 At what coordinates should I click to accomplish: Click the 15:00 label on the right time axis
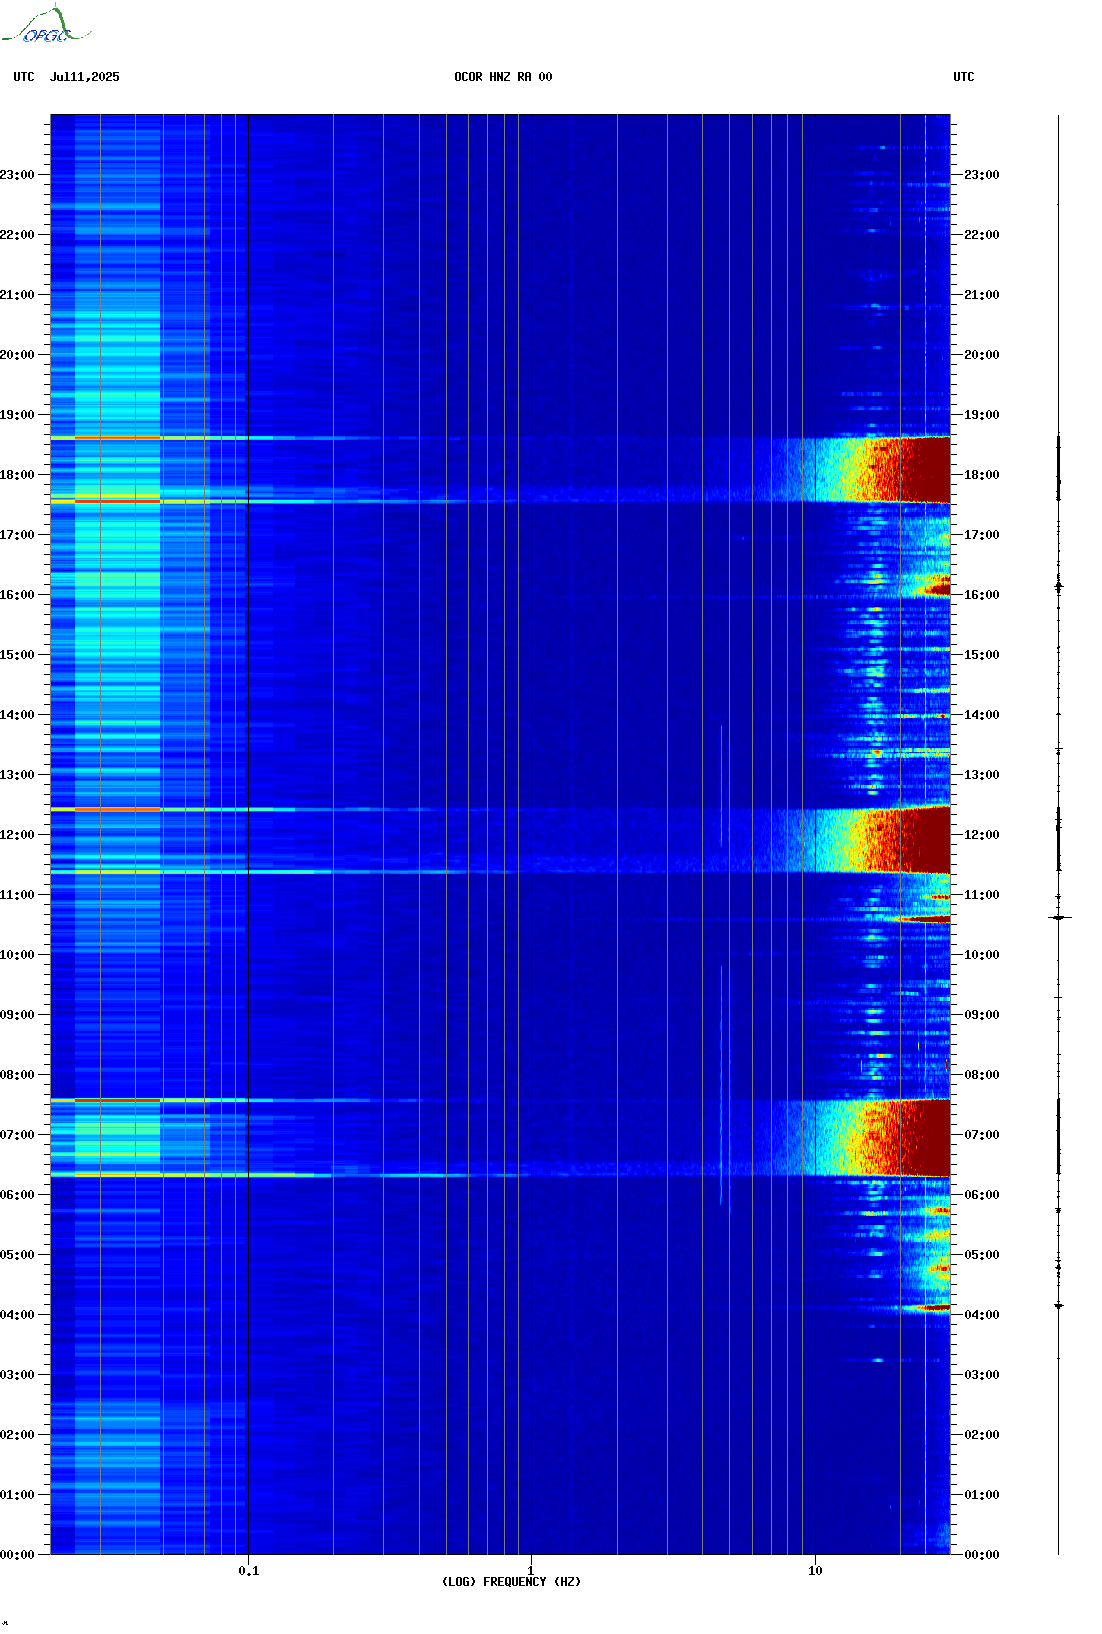[982, 655]
